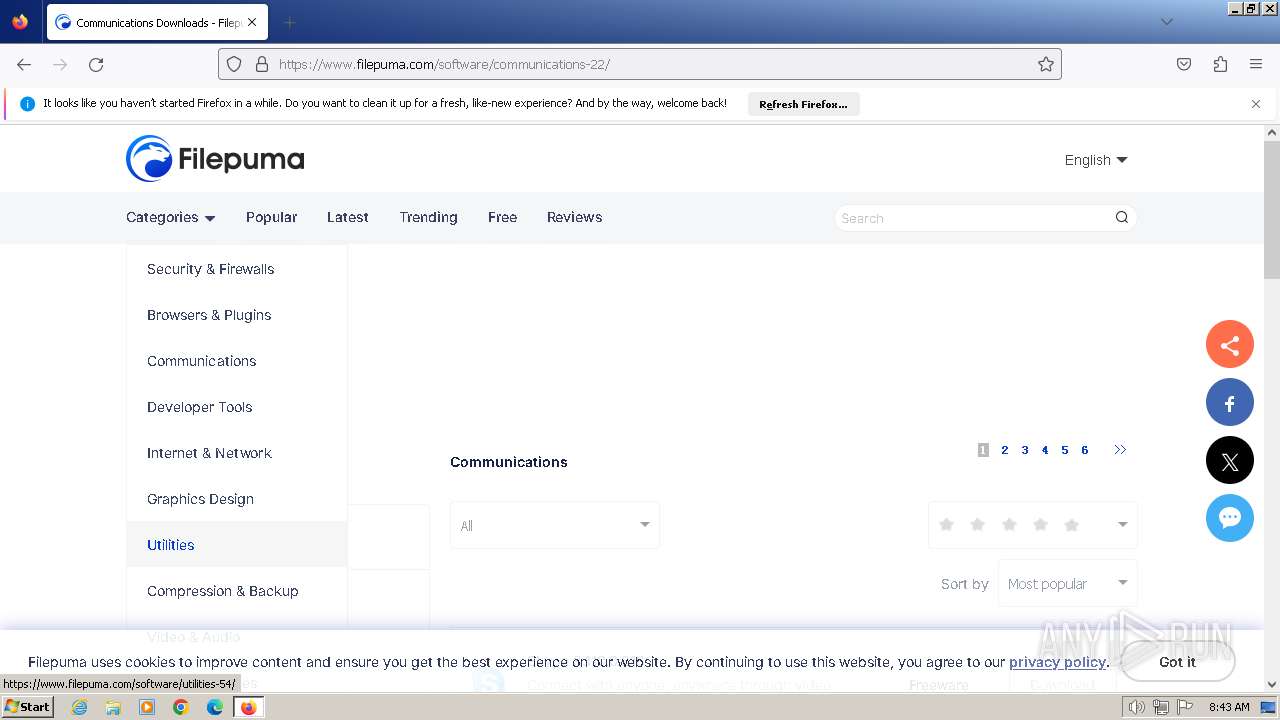Click the tracking protection shield icon

coord(234,64)
